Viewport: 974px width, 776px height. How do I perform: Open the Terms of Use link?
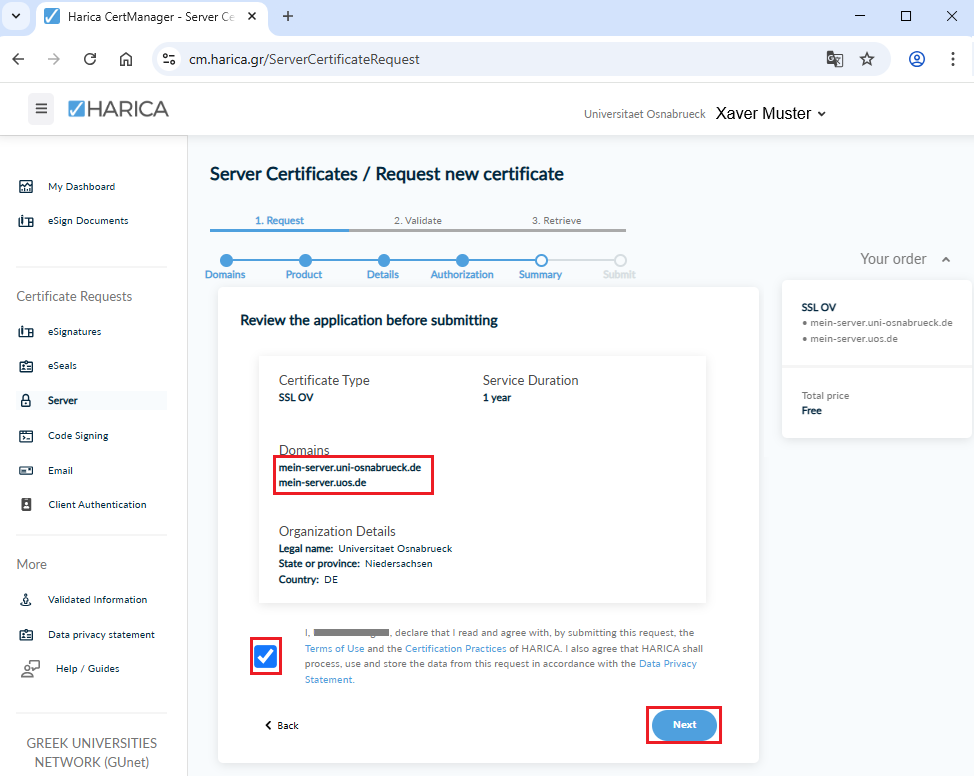(334, 648)
